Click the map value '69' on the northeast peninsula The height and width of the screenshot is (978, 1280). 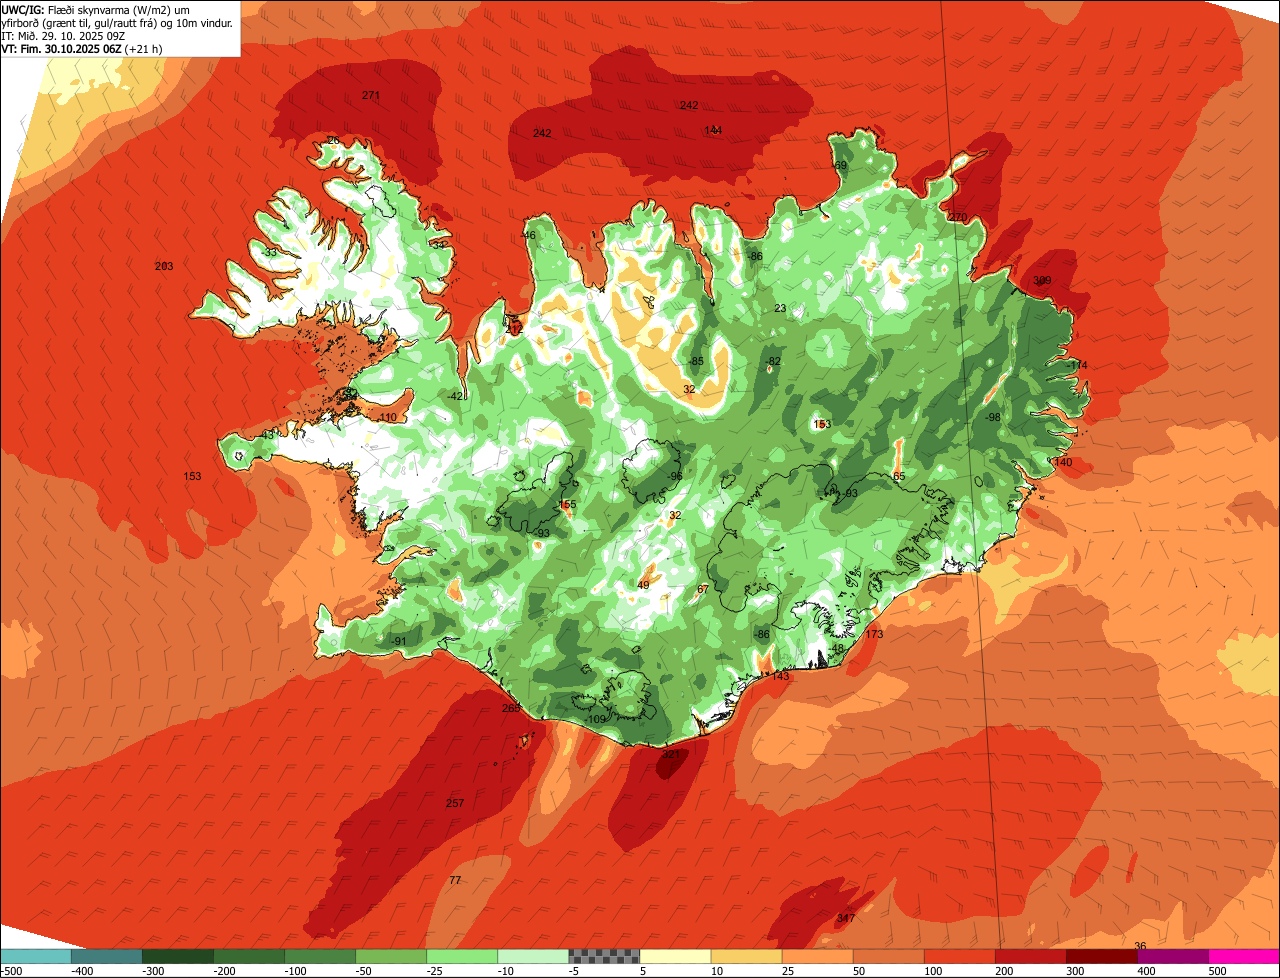click(840, 166)
